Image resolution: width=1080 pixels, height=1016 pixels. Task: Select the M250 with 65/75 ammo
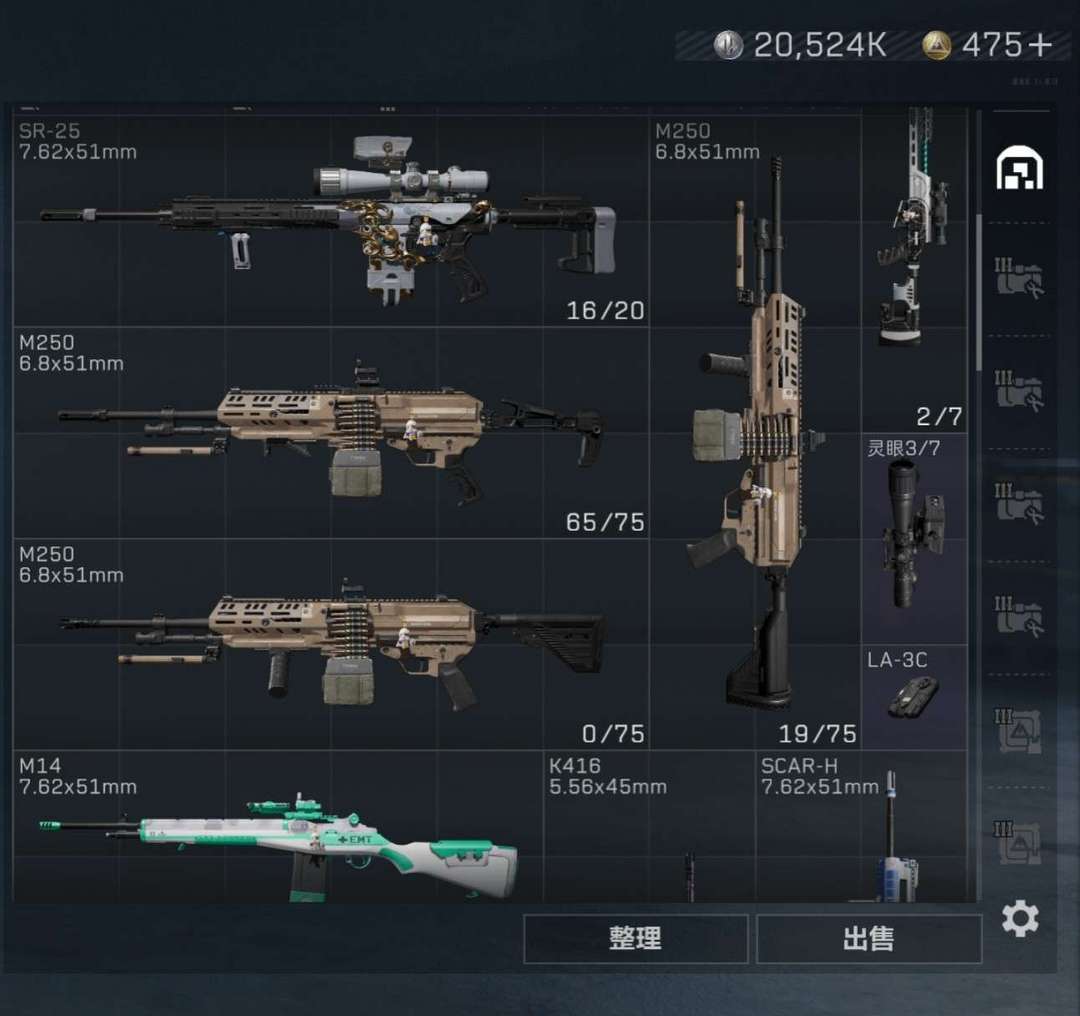click(x=331, y=433)
